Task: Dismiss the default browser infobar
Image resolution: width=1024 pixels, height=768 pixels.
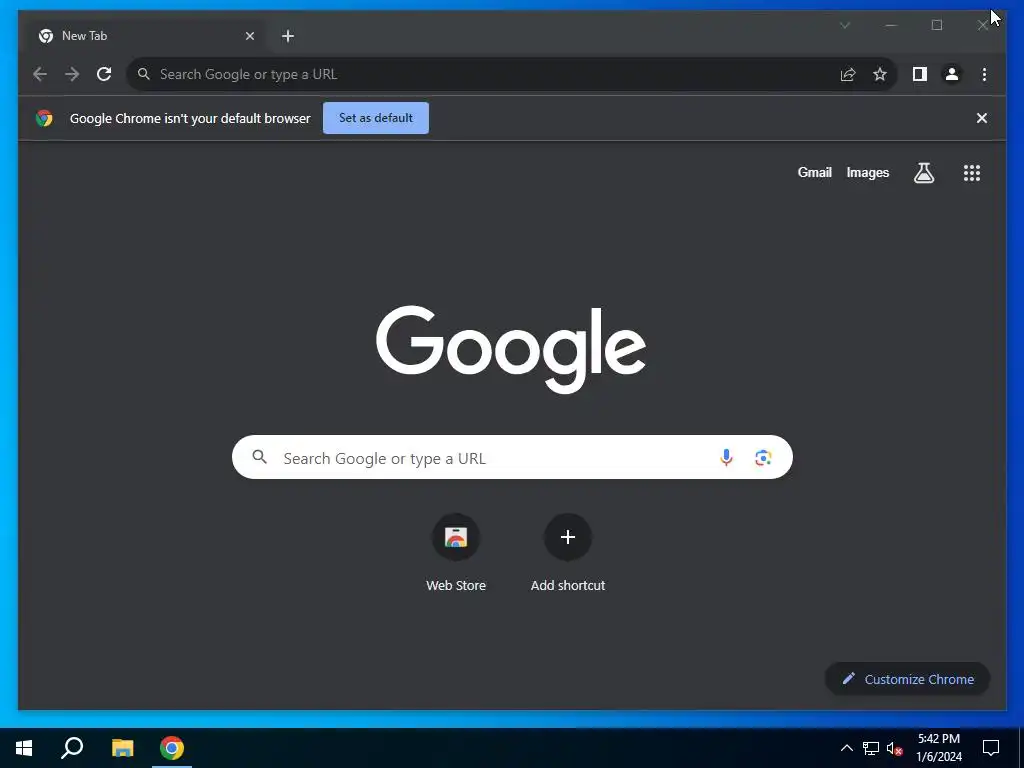Action: coord(982,118)
